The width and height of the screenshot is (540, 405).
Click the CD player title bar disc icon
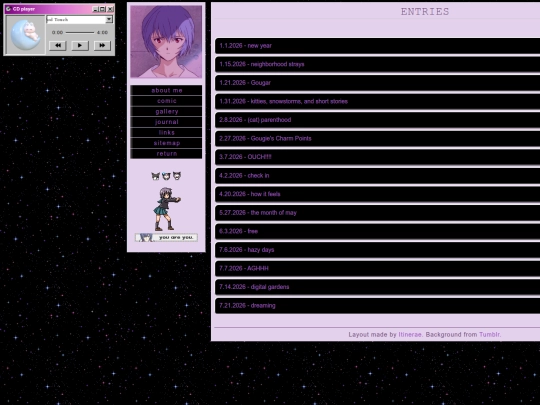click(x=8, y=9)
